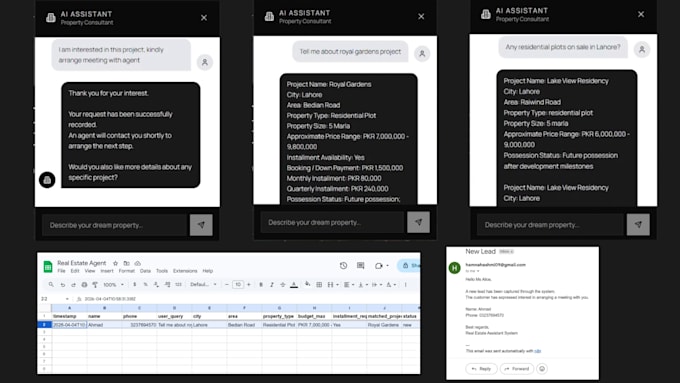Send message in the 'arrange meeting' chat
The image size is (680, 383).
pyautogui.click(x=201, y=225)
